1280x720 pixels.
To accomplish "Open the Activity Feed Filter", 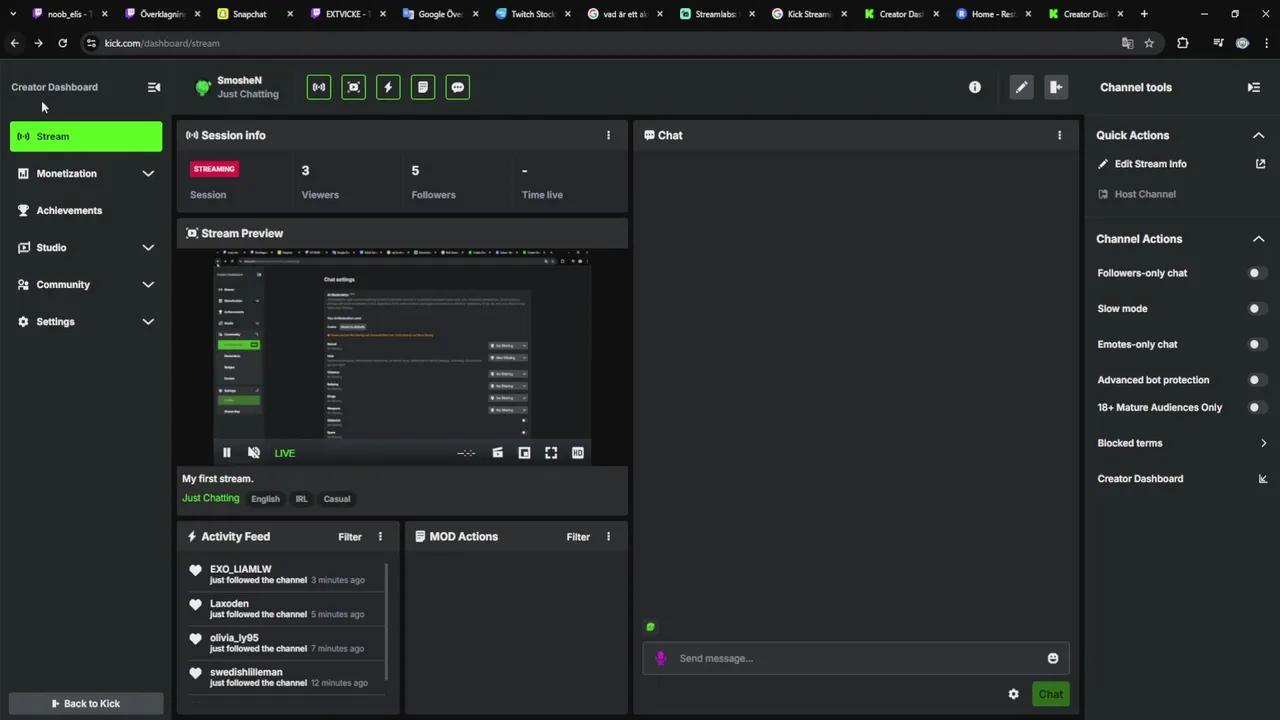I will [350, 537].
